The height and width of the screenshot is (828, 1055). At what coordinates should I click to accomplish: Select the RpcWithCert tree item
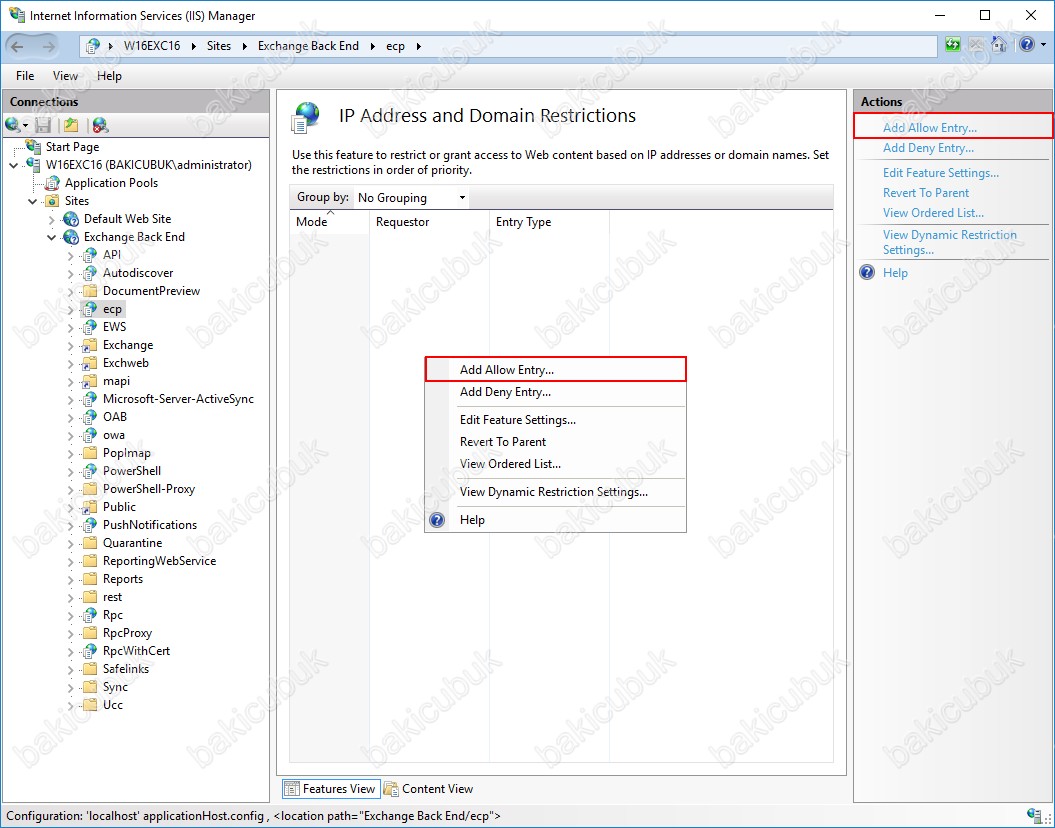[x=137, y=651]
